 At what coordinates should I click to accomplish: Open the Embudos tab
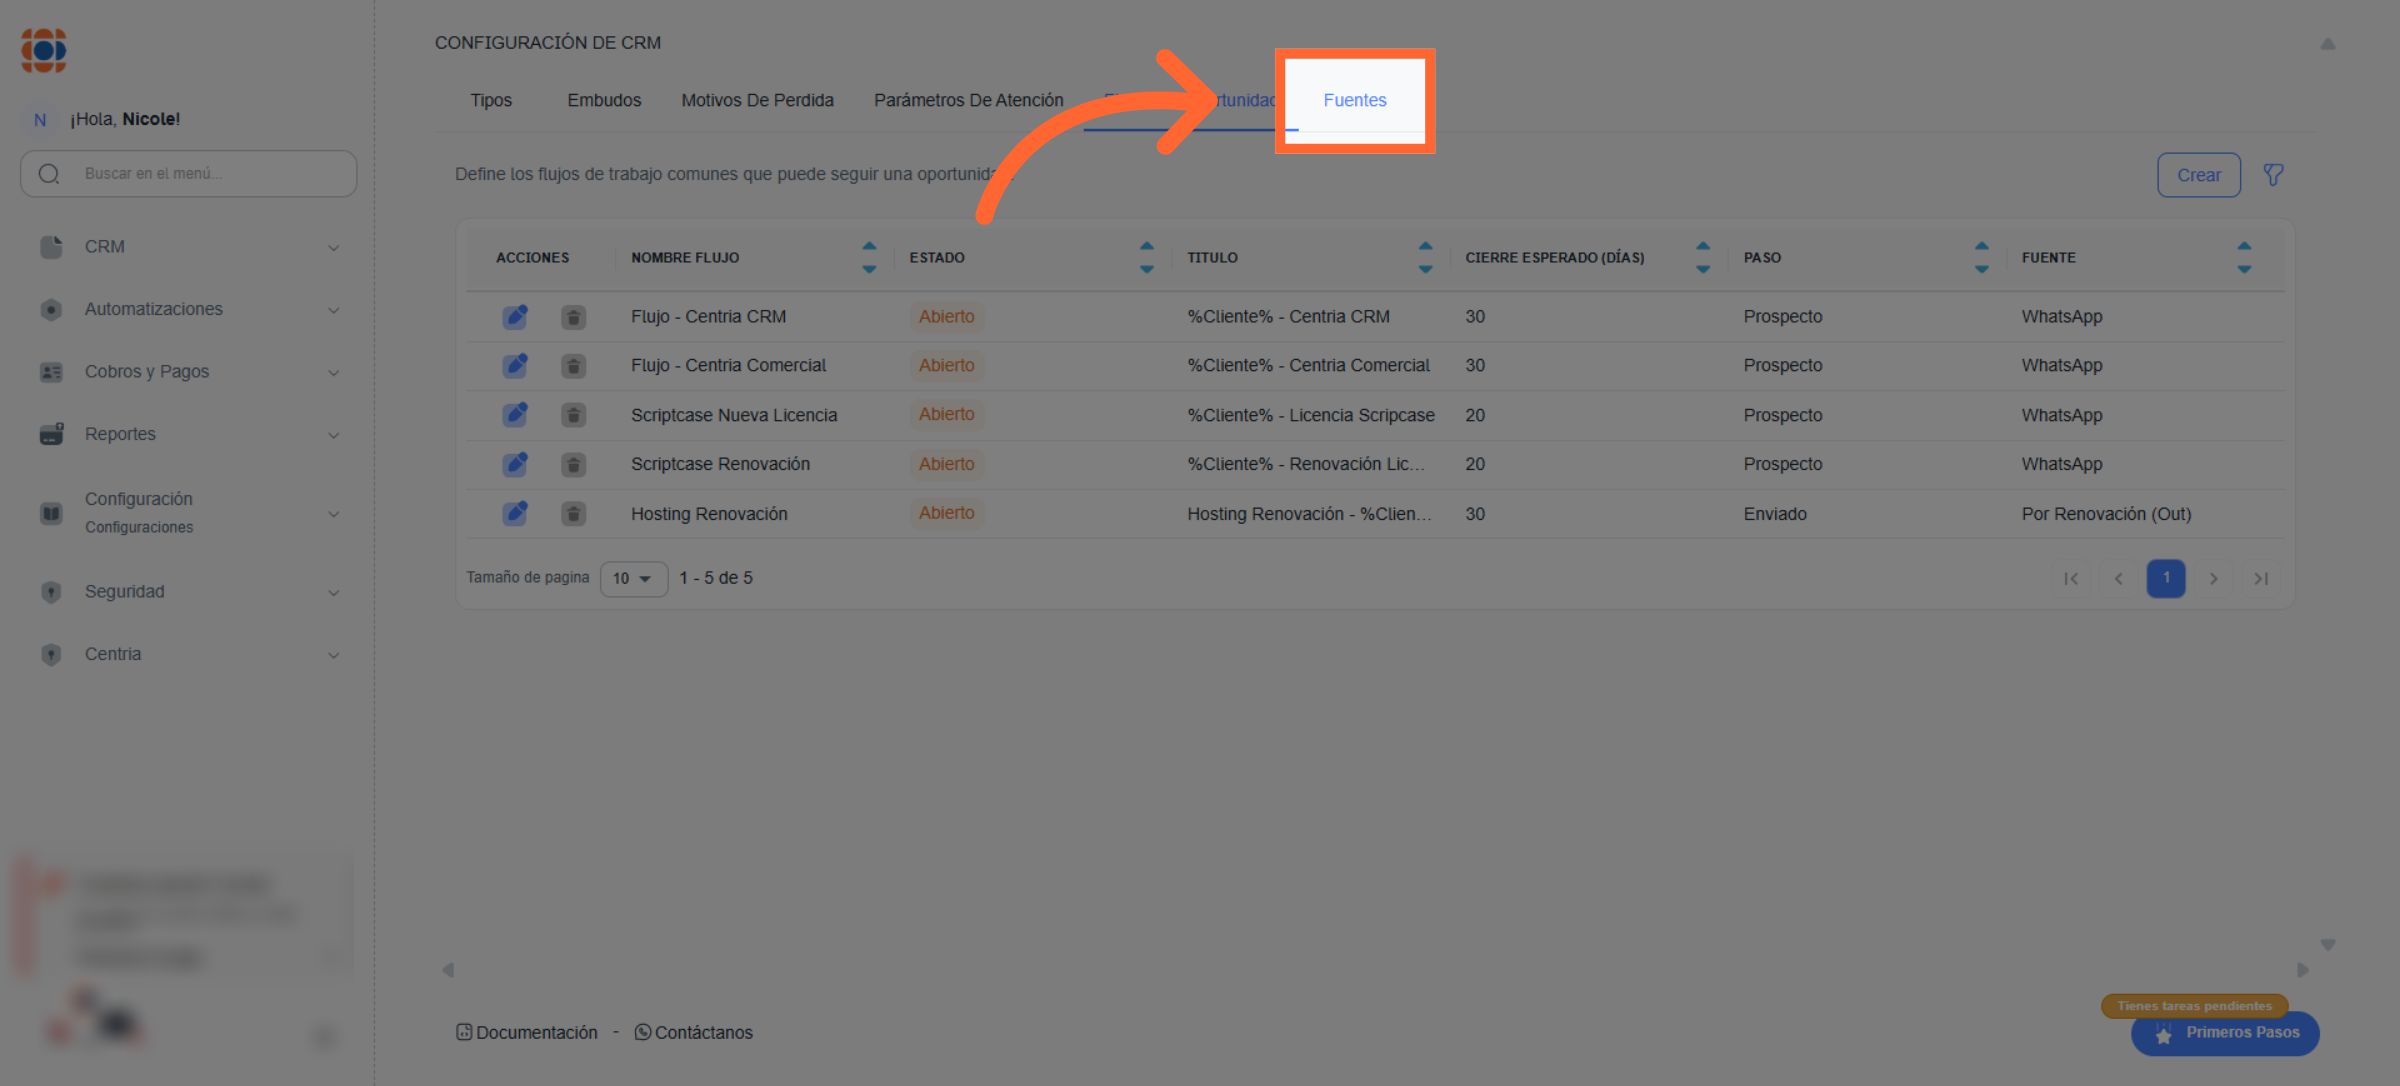[604, 100]
